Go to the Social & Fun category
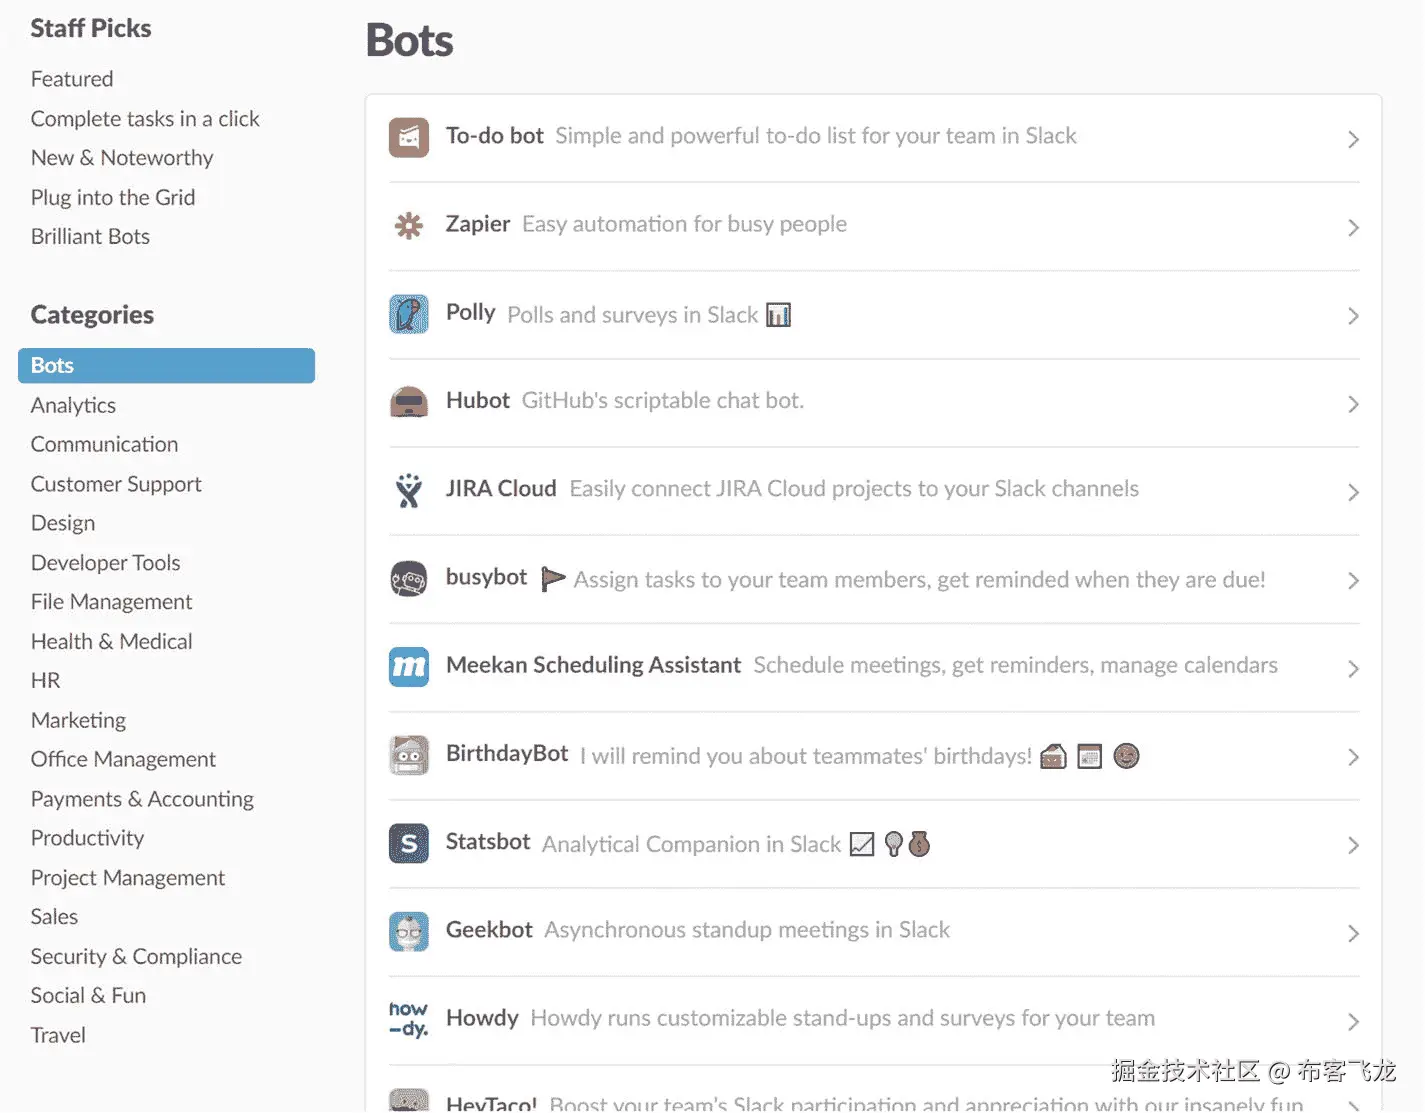Viewport: 1425px width, 1113px height. [88, 996]
